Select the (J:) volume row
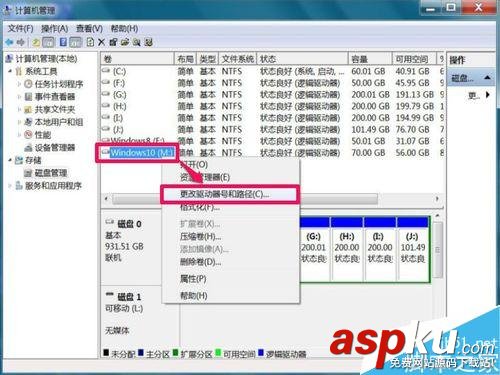 (x=273, y=130)
